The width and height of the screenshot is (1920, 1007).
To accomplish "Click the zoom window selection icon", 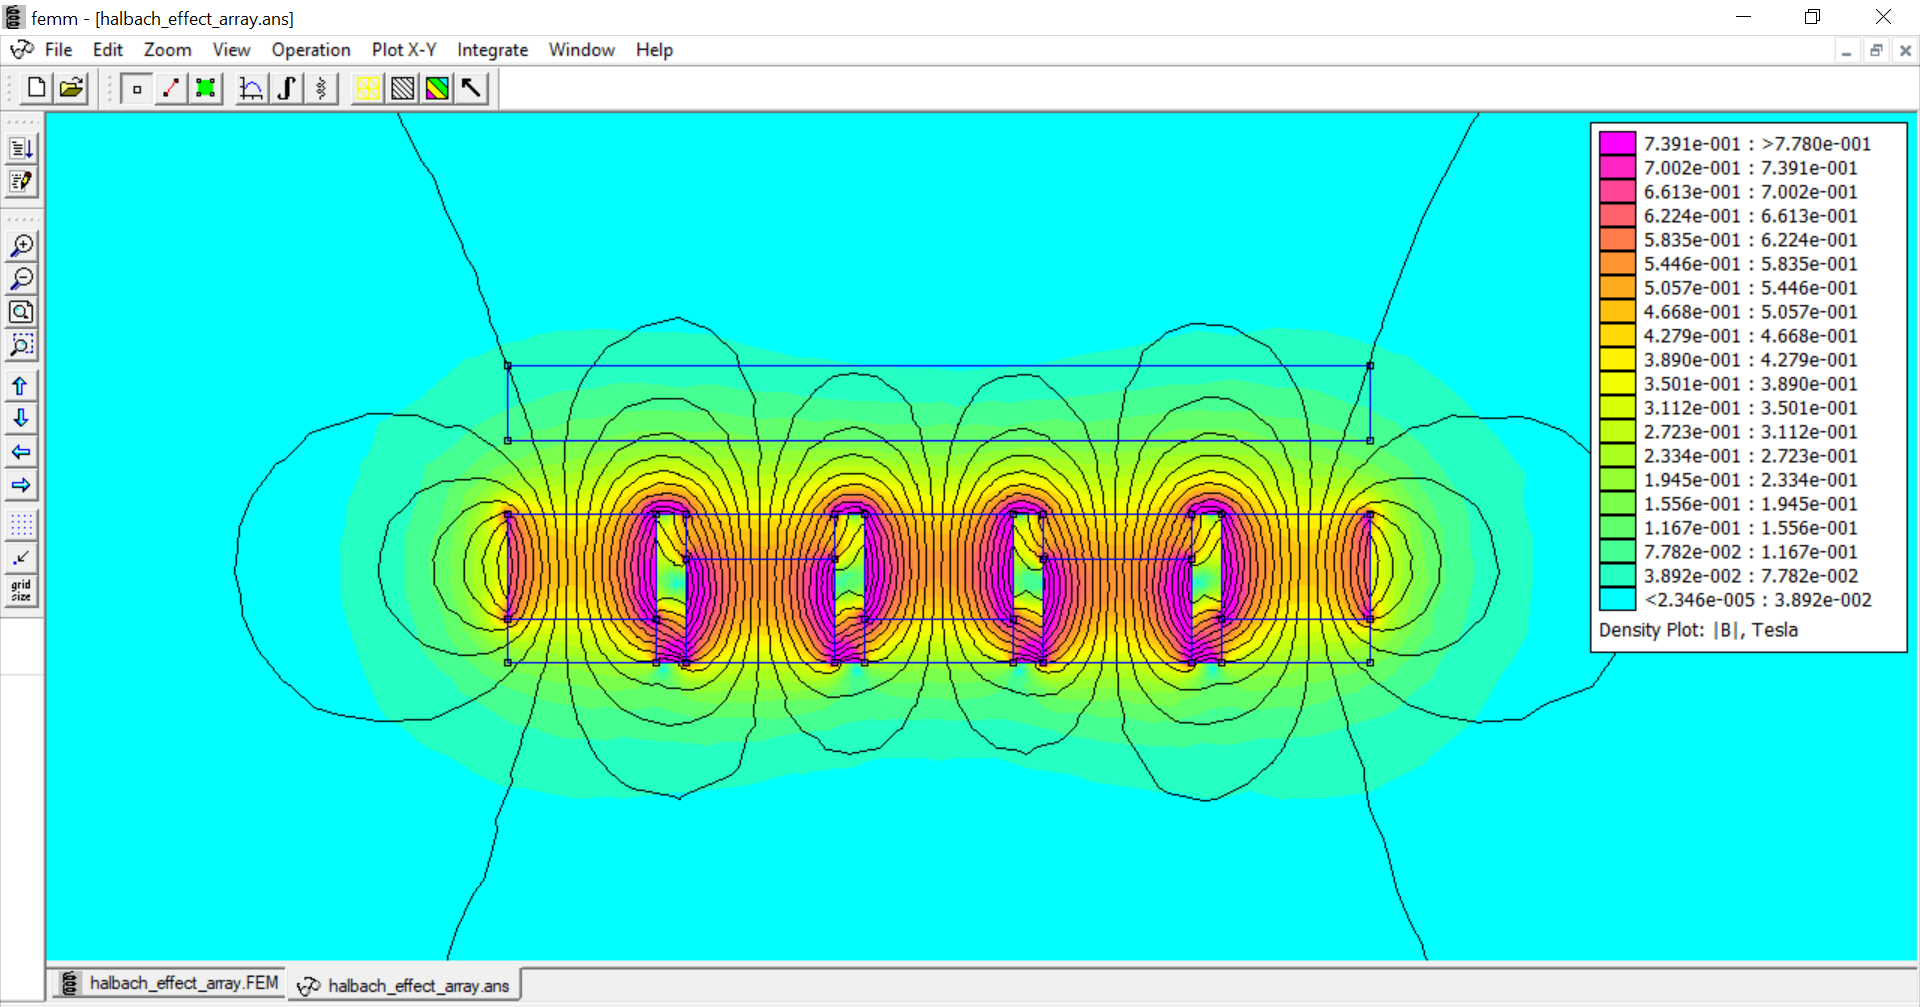I will click(x=21, y=345).
